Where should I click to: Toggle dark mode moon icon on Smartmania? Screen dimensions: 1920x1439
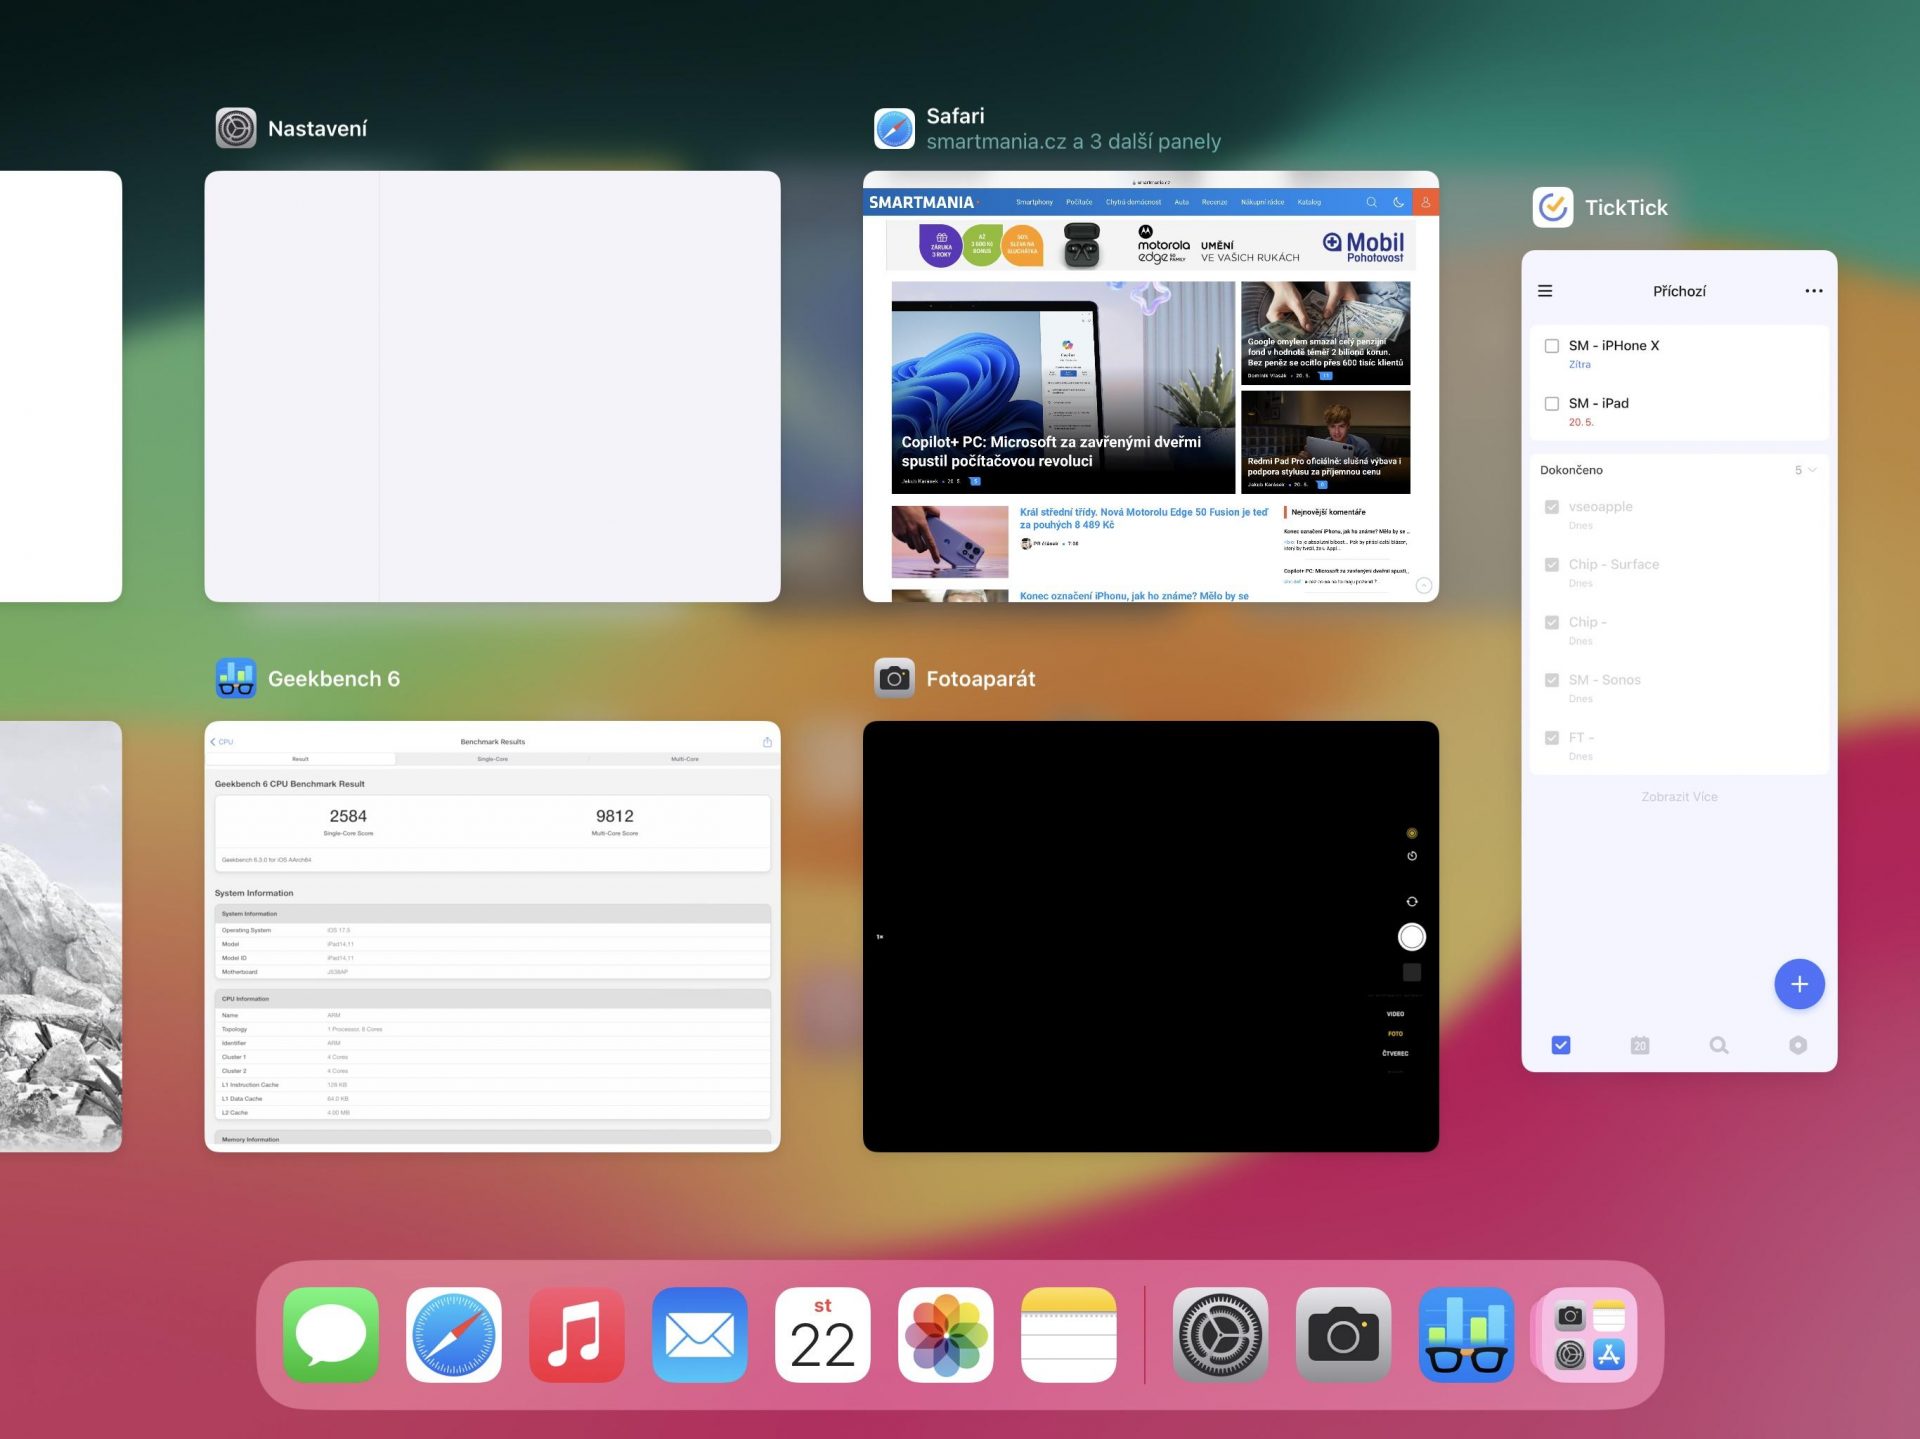coord(1398,202)
